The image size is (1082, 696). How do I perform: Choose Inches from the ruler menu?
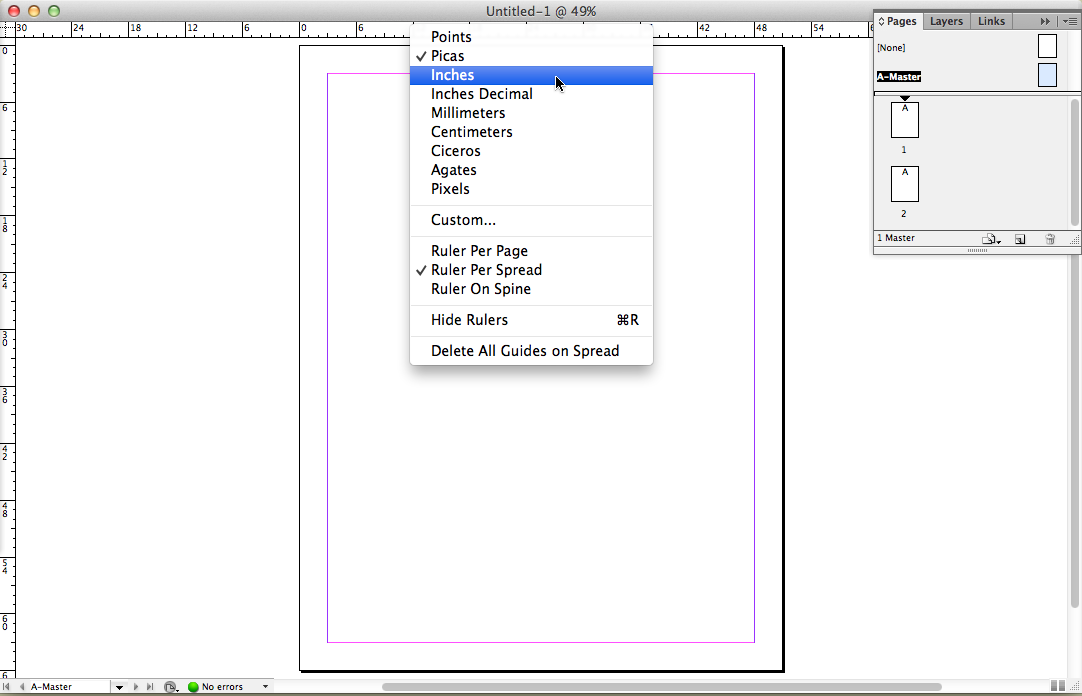[x=453, y=75]
